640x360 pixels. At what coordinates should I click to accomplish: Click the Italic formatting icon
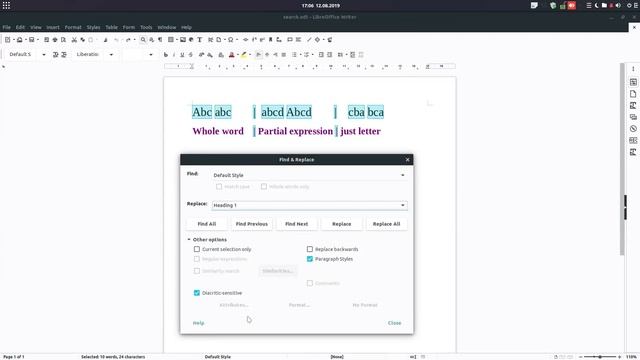(174, 54)
